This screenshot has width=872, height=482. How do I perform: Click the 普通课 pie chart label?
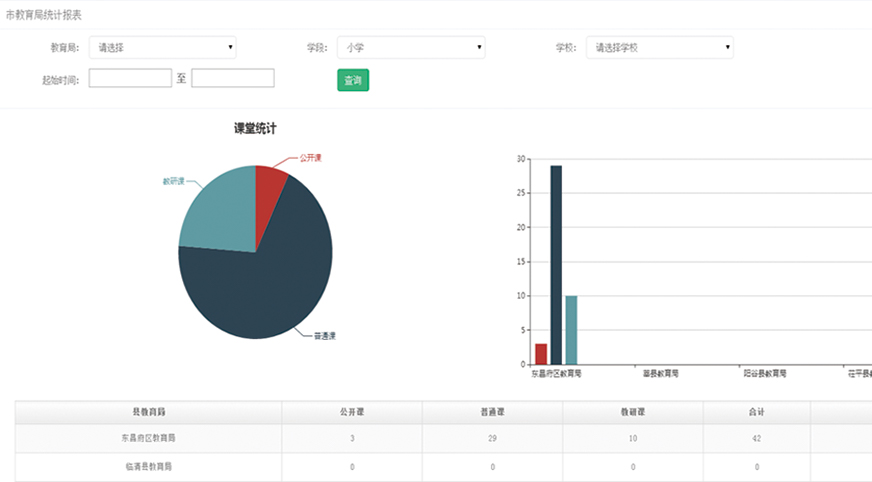tap(325, 336)
